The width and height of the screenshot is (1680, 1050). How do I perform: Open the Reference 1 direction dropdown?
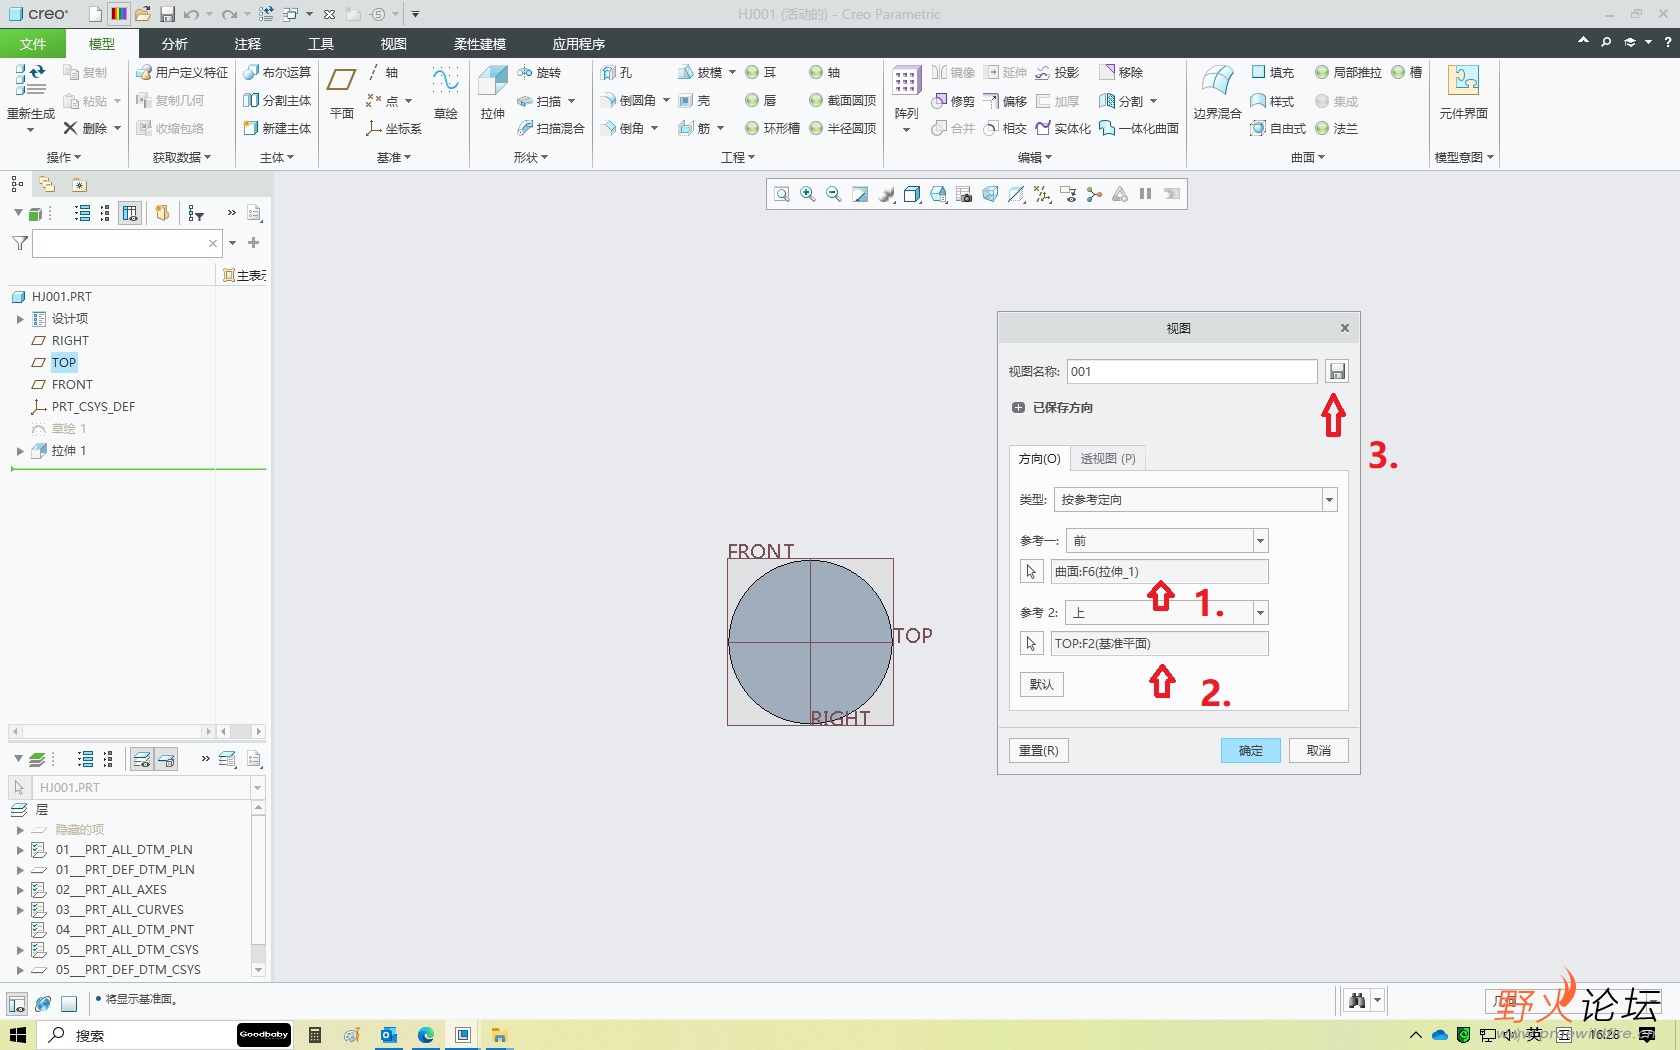click(x=1260, y=541)
